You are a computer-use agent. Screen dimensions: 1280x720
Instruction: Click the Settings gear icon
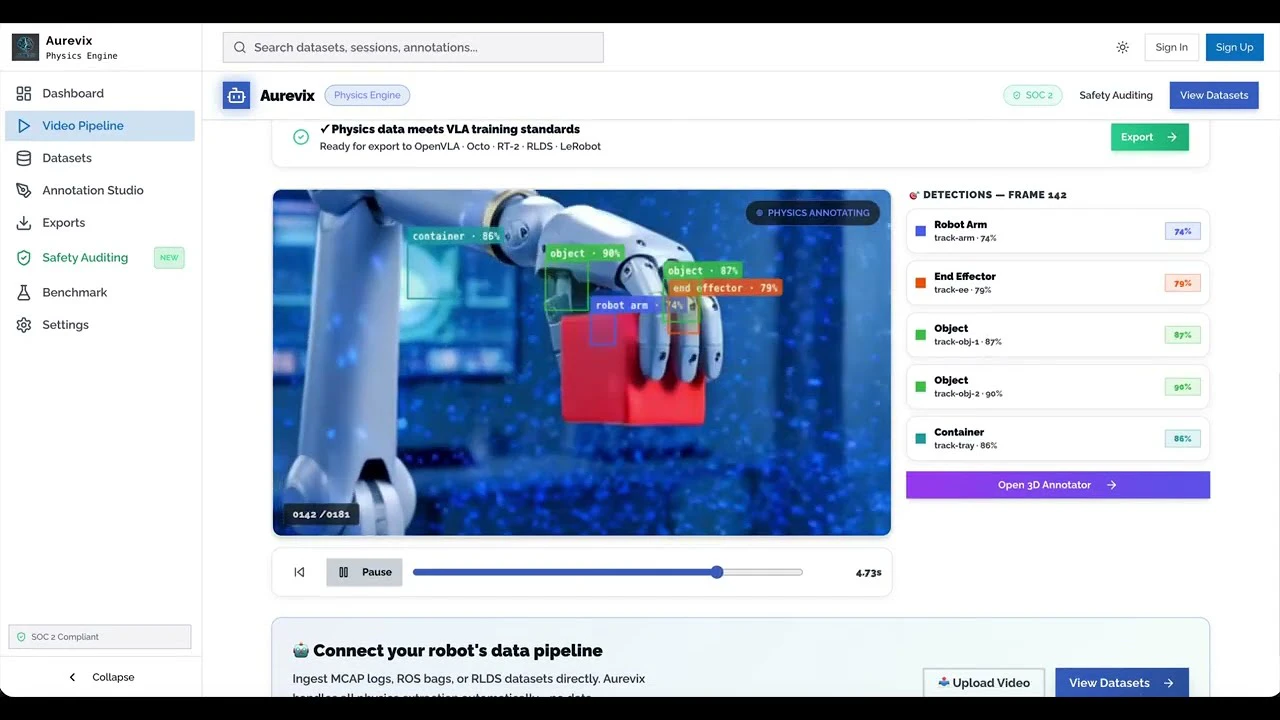[x=24, y=325]
